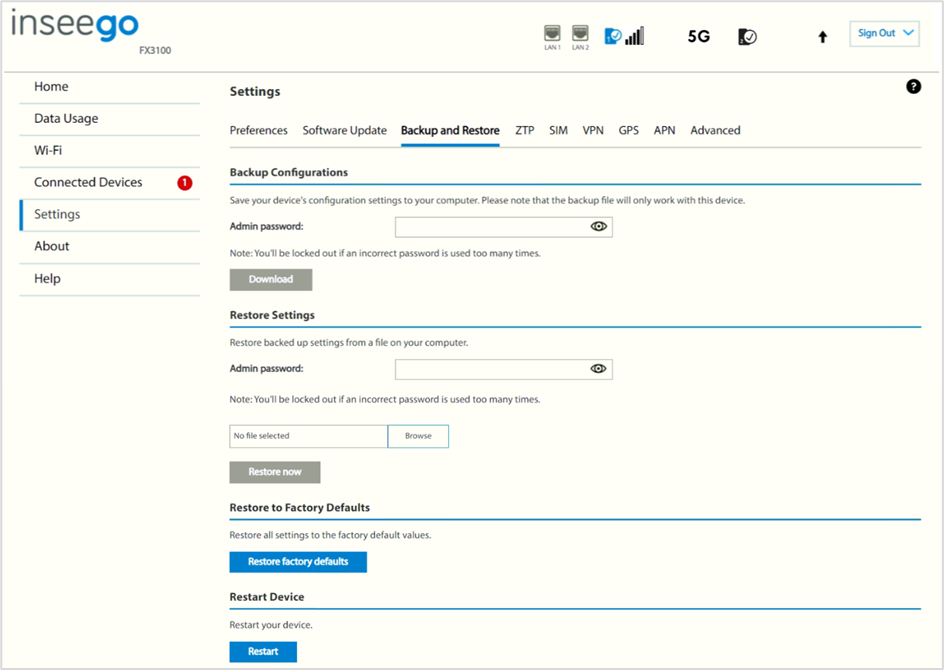Click the Restart Device heading
The height and width of the screenshot is (670, 944).
[267, 597]
